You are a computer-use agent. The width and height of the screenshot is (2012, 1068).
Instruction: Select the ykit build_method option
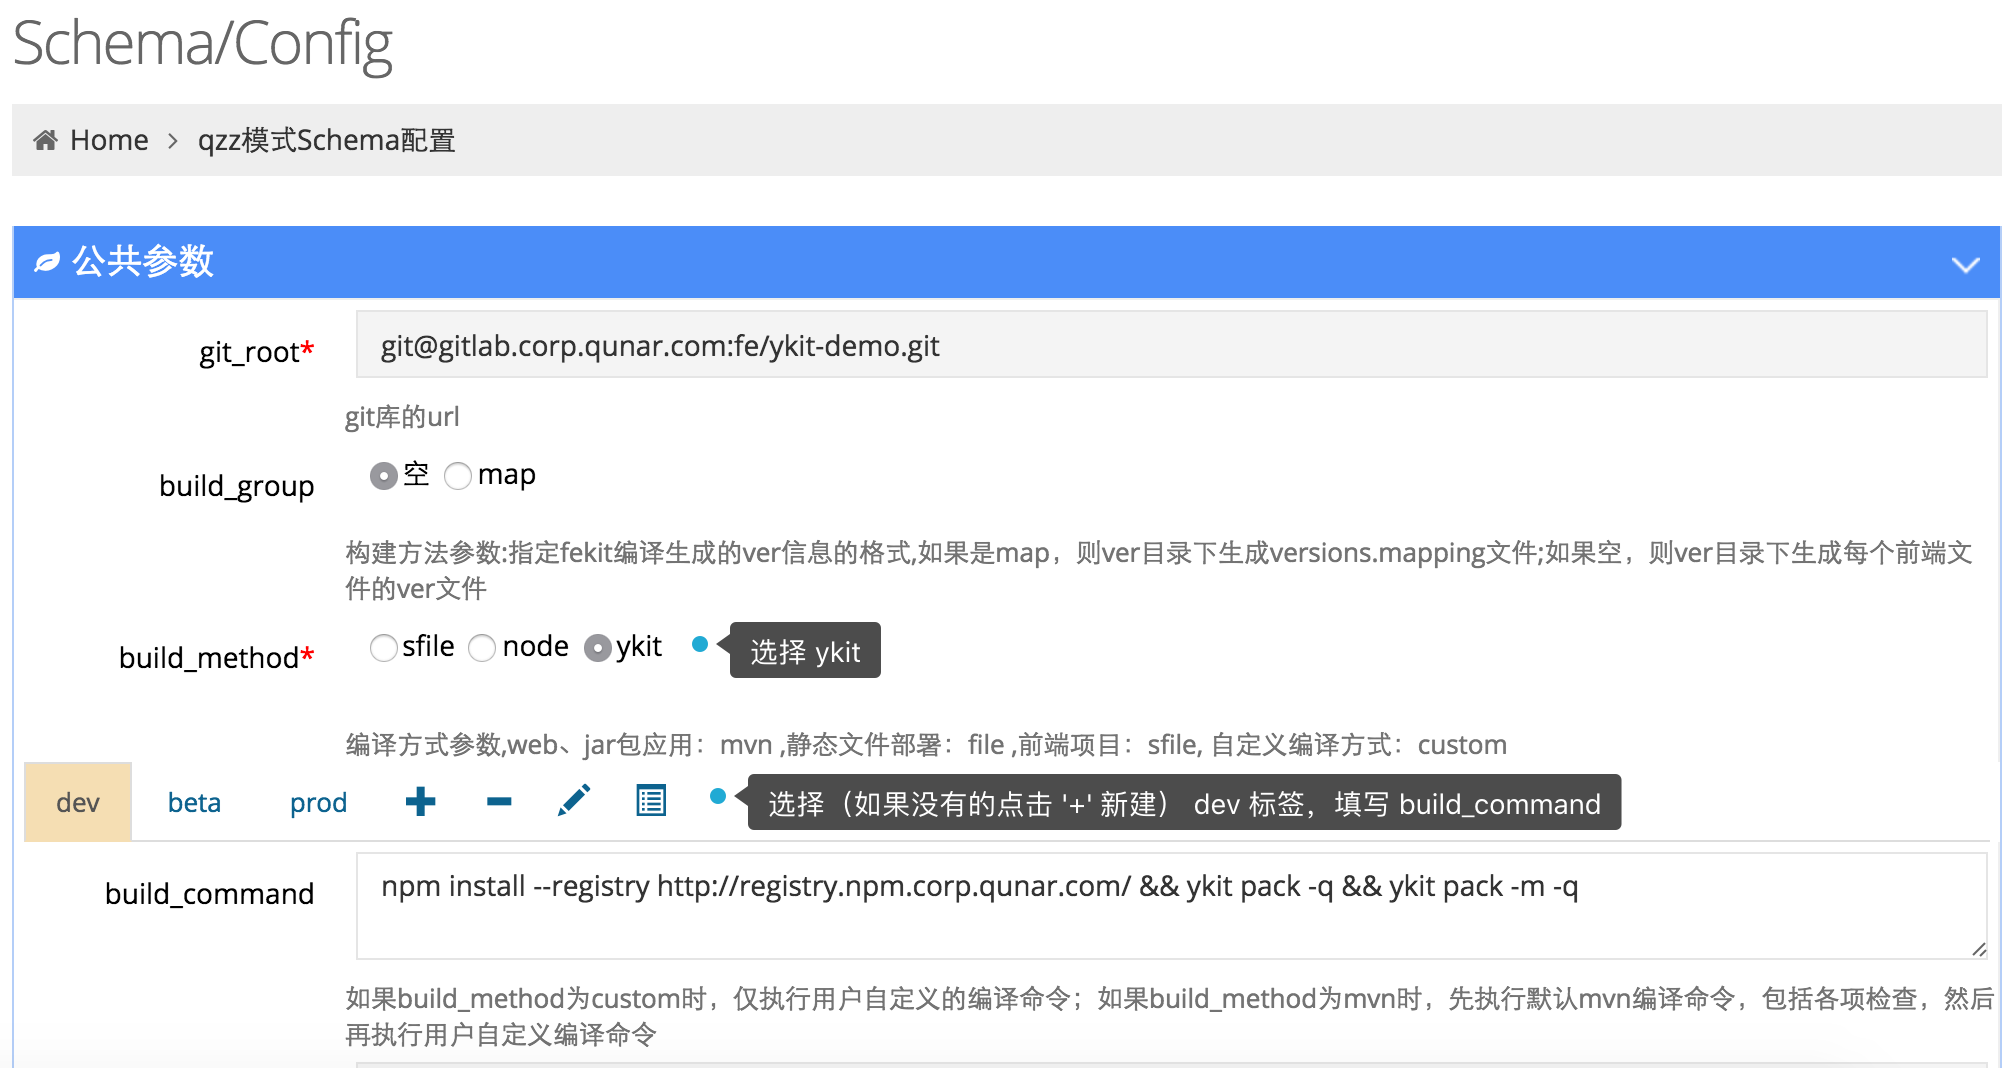[598, 648]
